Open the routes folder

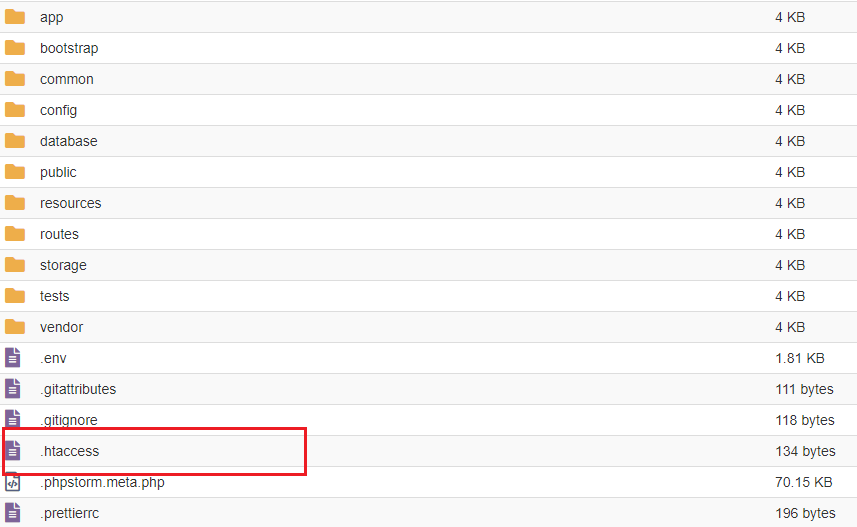[59, 234]
